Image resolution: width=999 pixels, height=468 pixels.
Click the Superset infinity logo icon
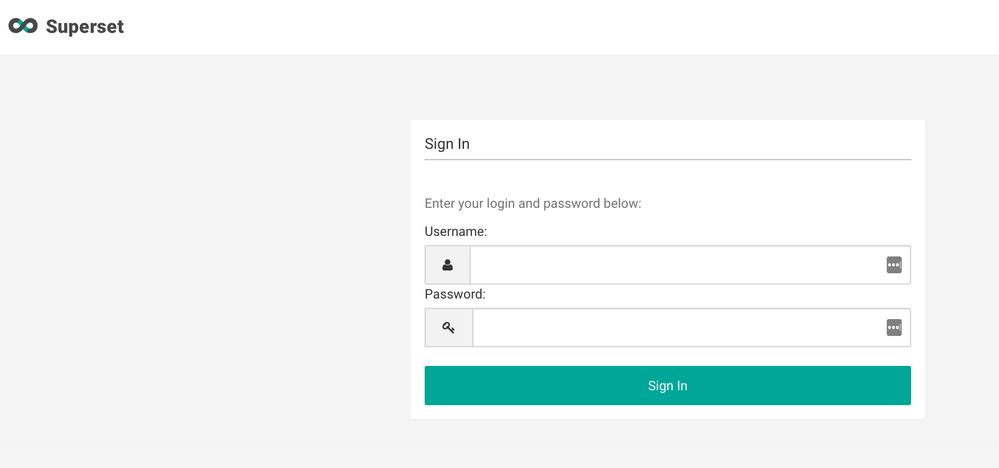[x=22, y=27]
